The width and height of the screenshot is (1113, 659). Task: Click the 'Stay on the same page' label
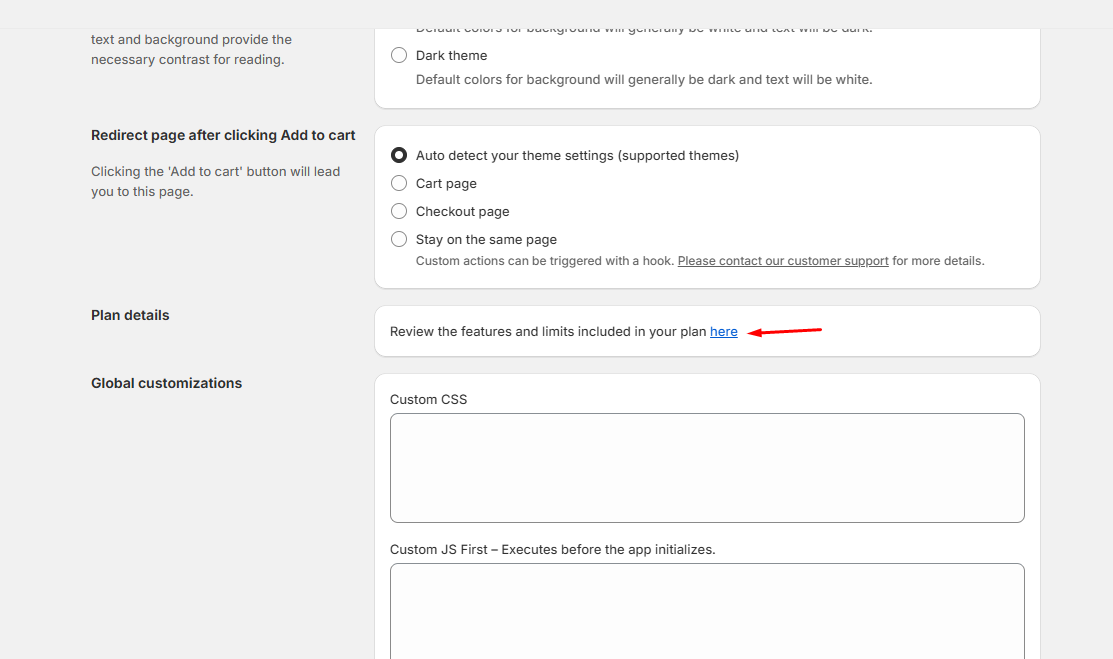pos(486,240)
